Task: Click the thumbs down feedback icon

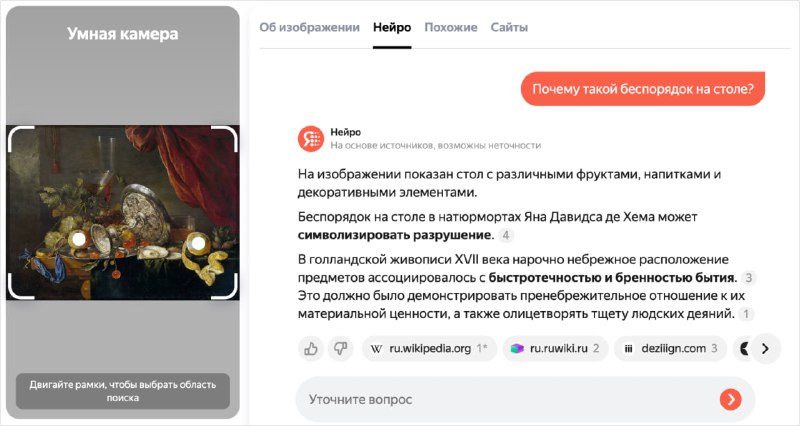Action: tap(340, 348)
